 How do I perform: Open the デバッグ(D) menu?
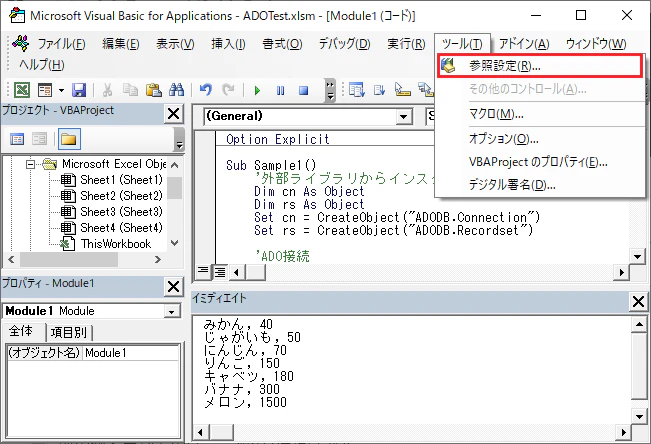coord(344,44)
